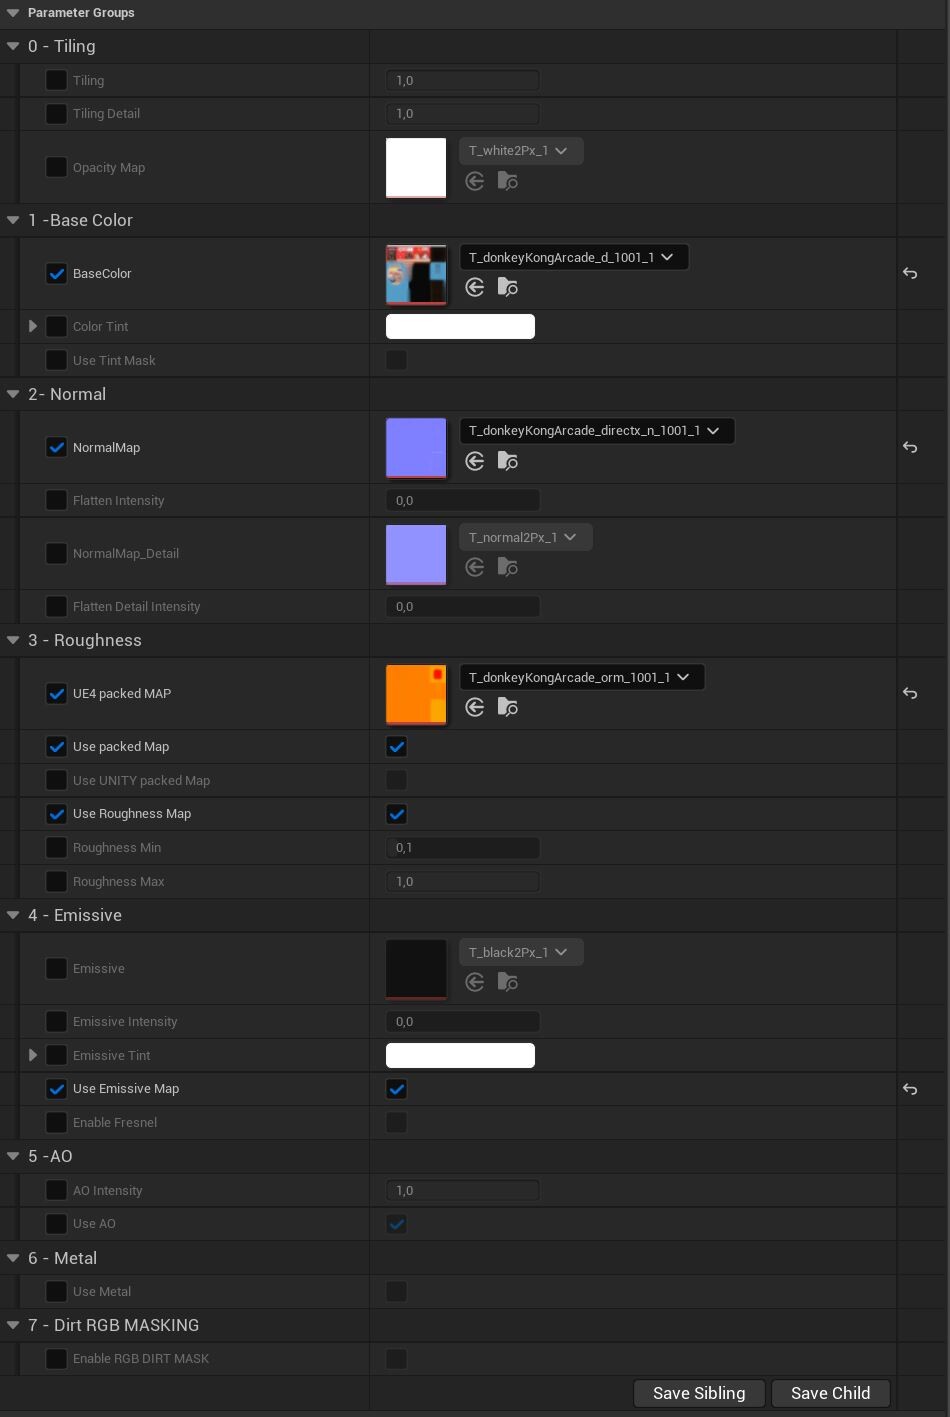The image size is (950, 1417).
Task: Disable the NormalMap override checkbox
Action: click(57, 447)
